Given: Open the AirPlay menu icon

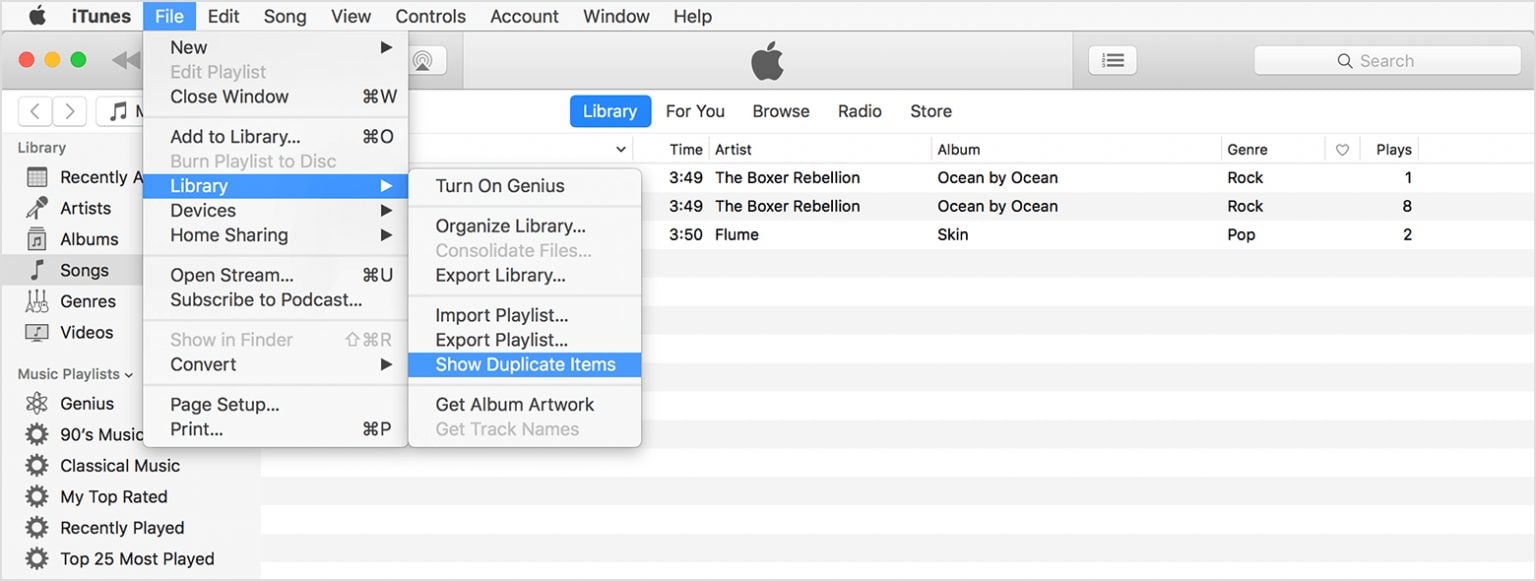Looking at the screenshot, I should (424, 60).
